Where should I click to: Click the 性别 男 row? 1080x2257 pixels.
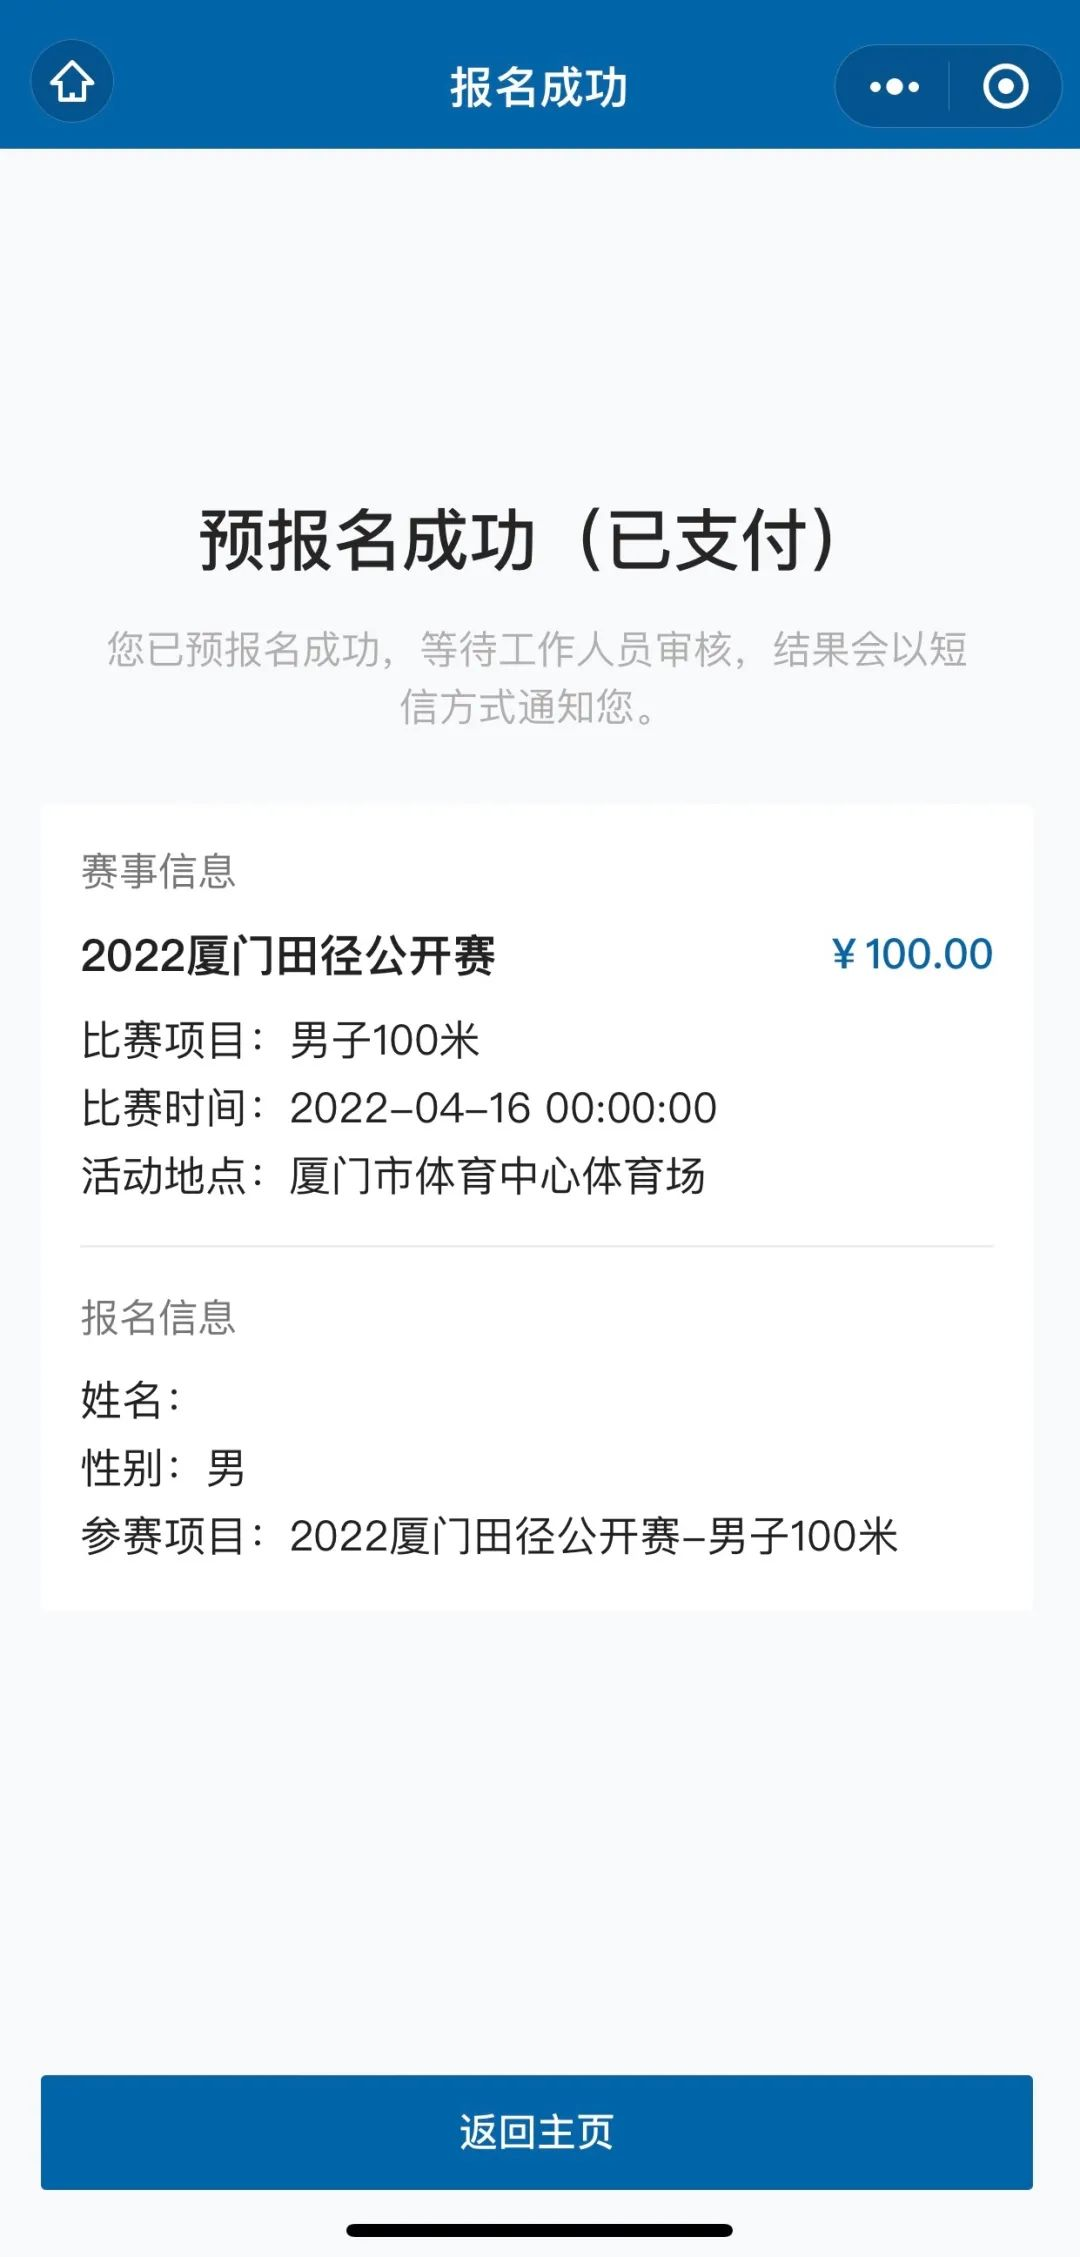click(x=163, y=1468)
